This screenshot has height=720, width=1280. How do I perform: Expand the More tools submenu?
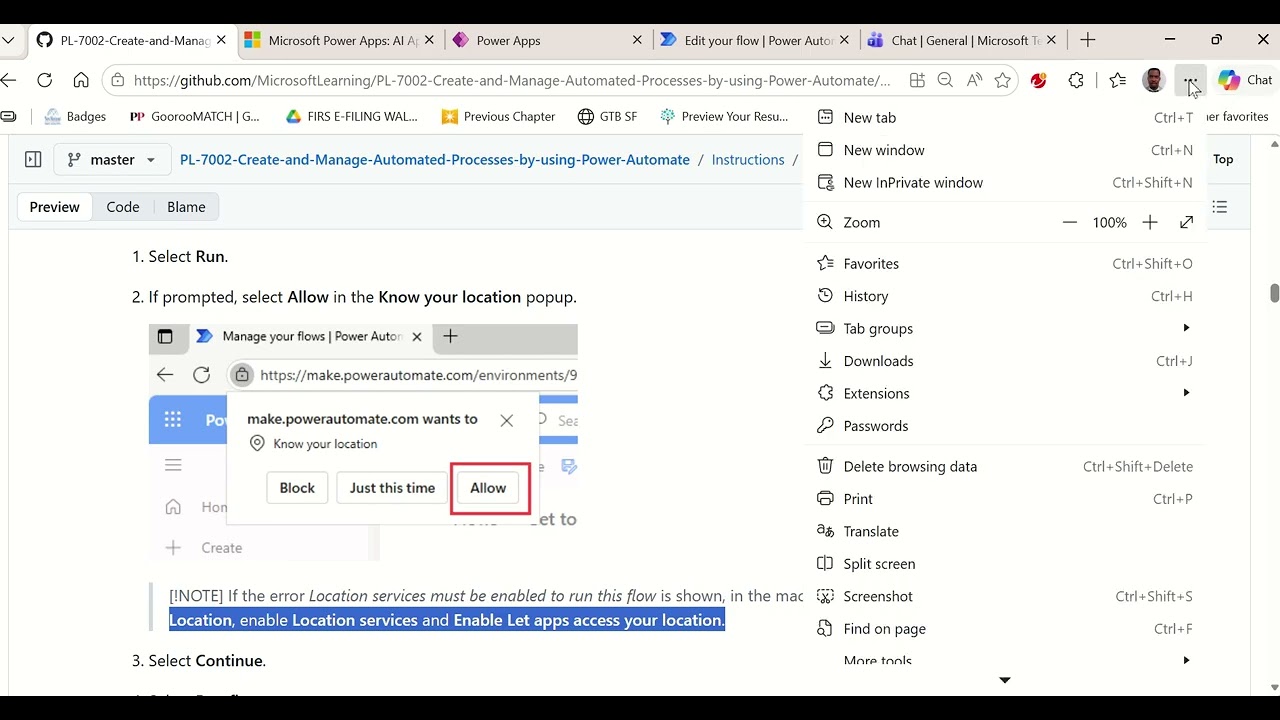coord(1004,660)
